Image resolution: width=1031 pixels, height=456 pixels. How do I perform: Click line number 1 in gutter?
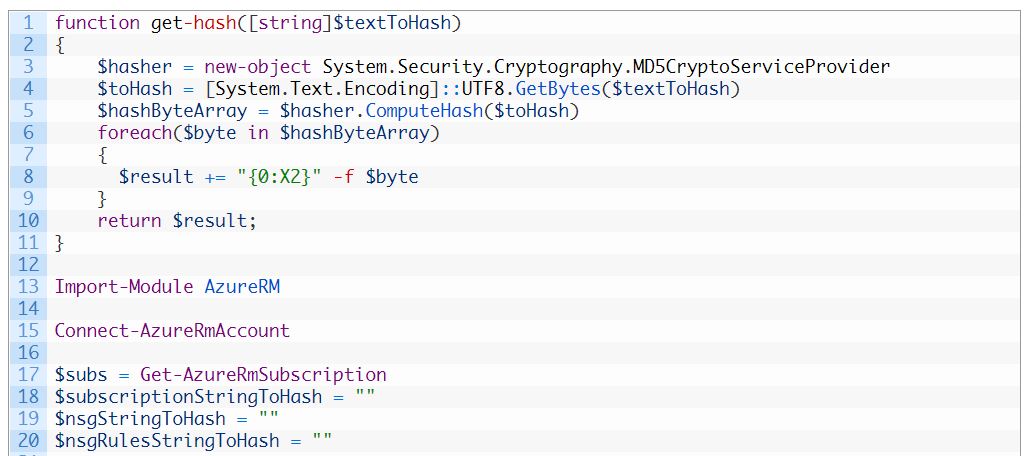(x=28, y=23)
